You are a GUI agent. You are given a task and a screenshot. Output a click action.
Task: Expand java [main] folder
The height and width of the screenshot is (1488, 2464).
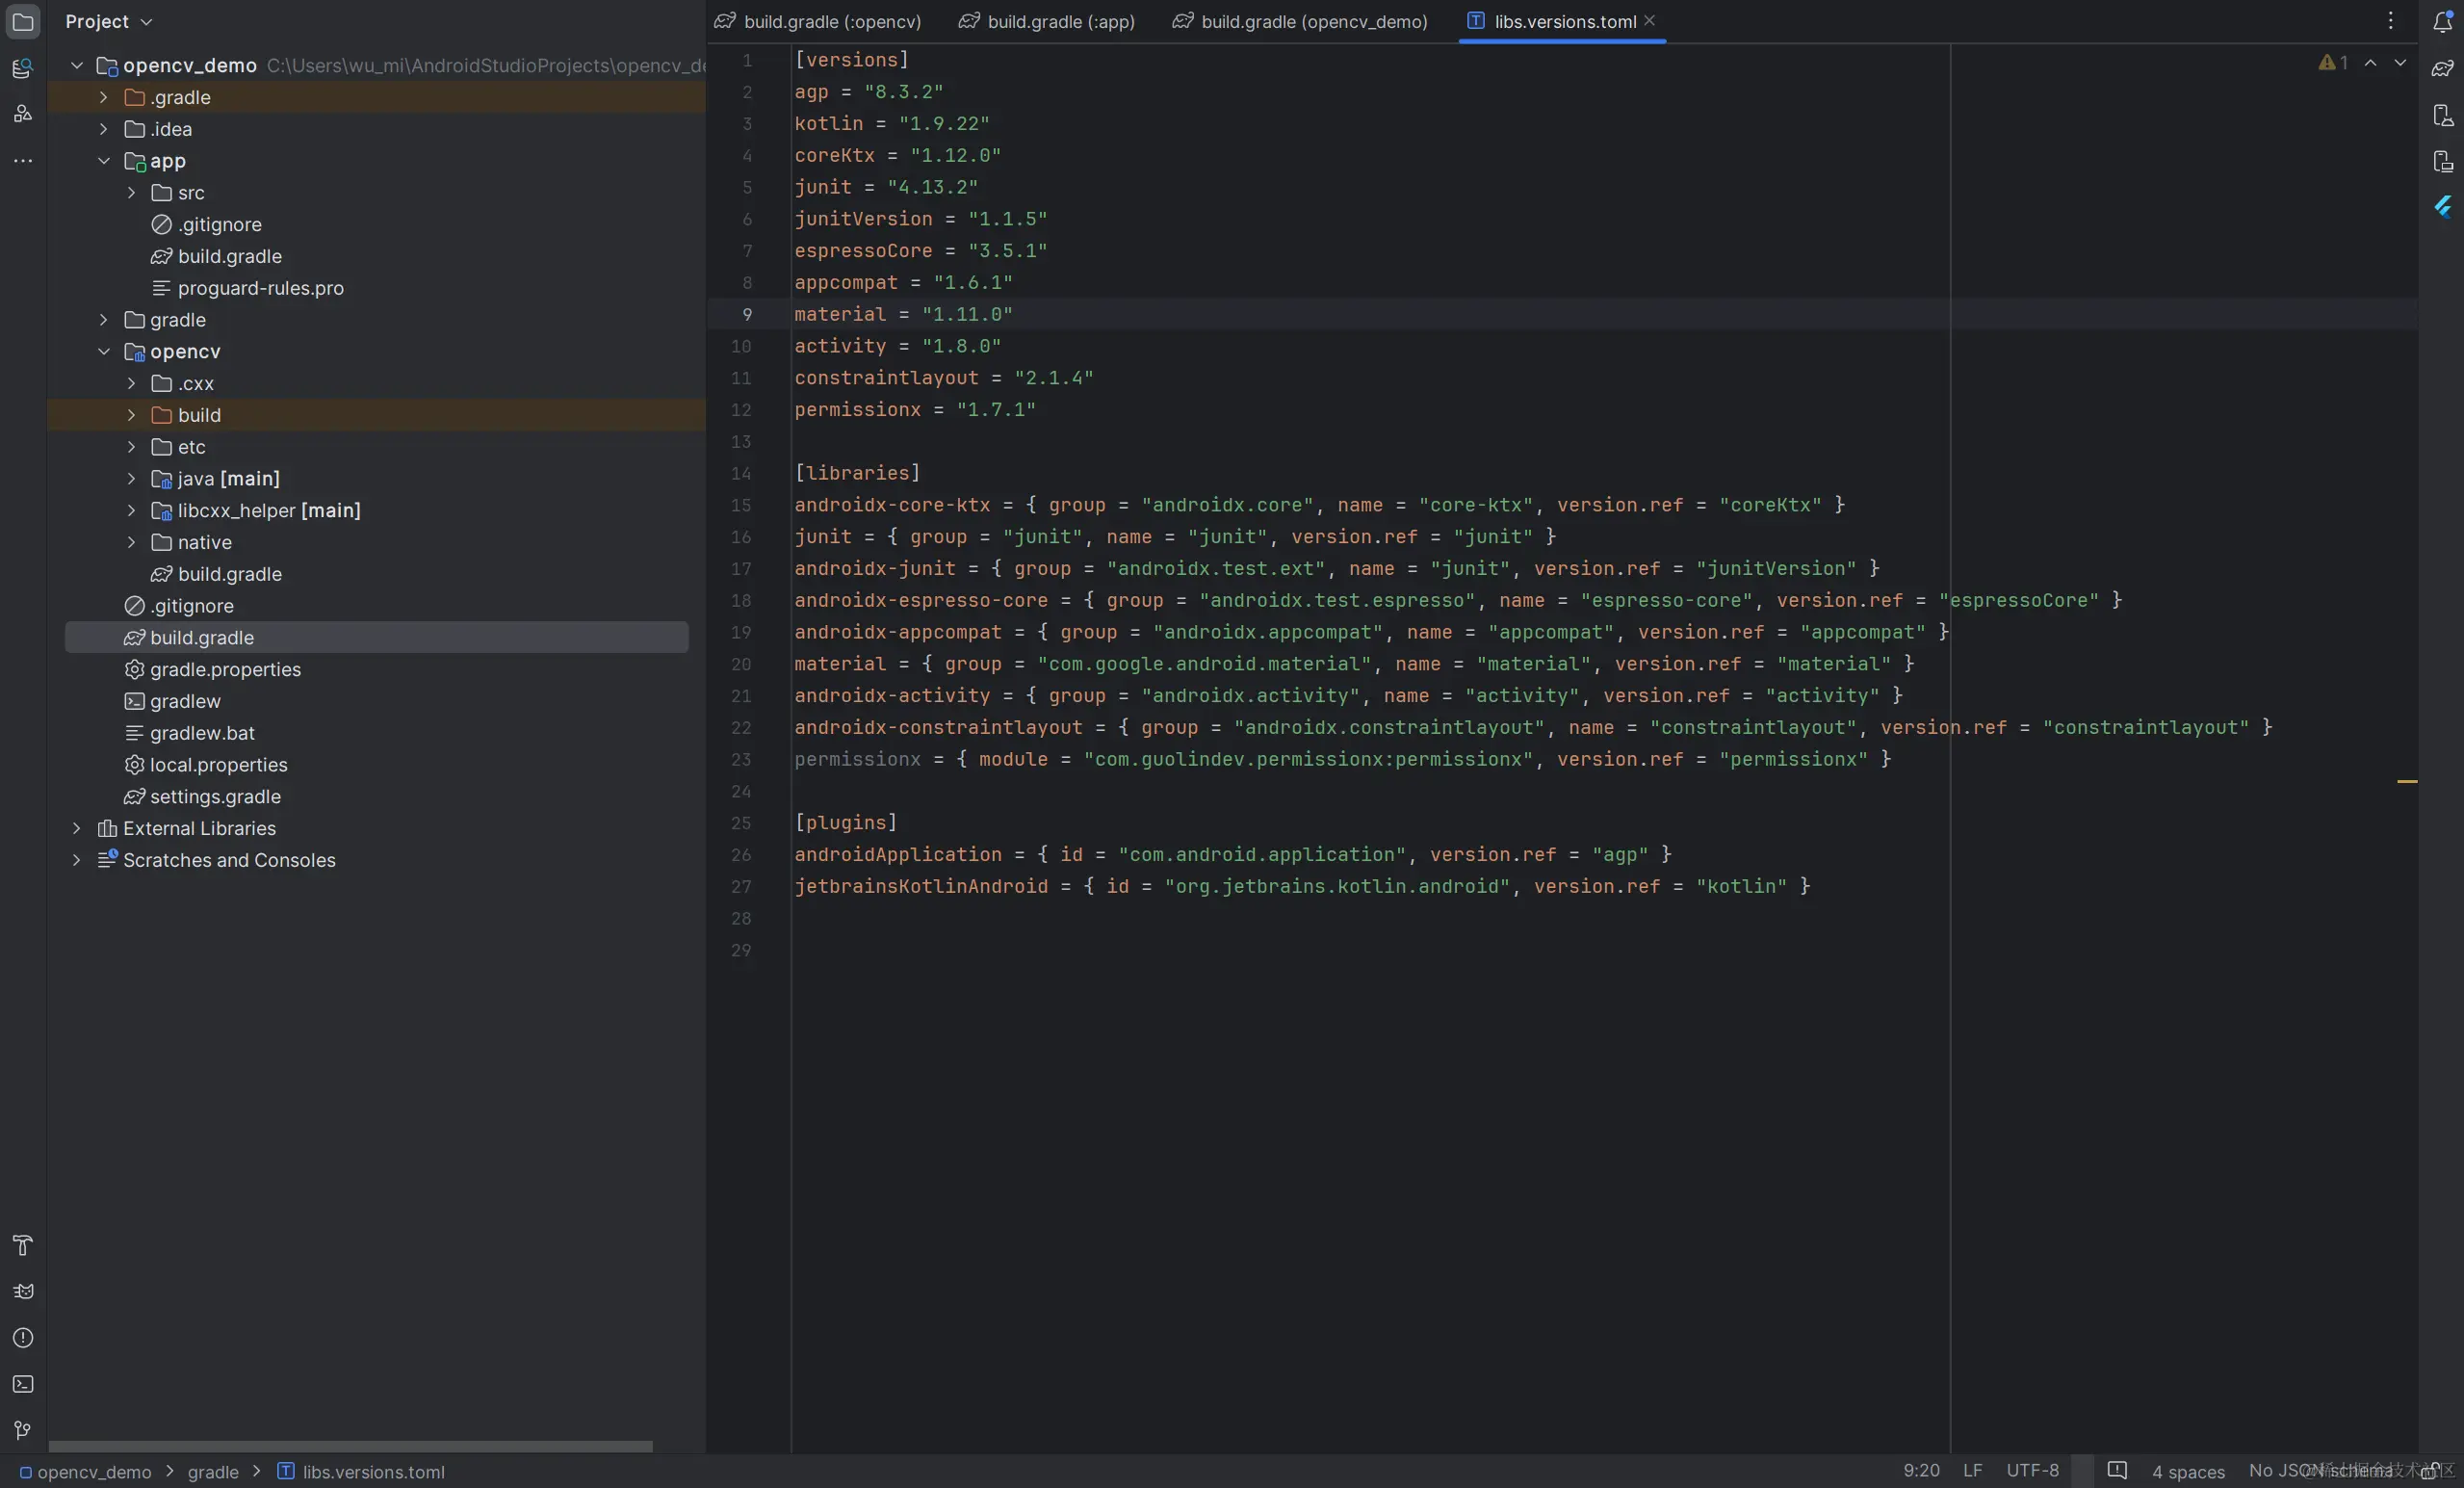tap(131, 478)
